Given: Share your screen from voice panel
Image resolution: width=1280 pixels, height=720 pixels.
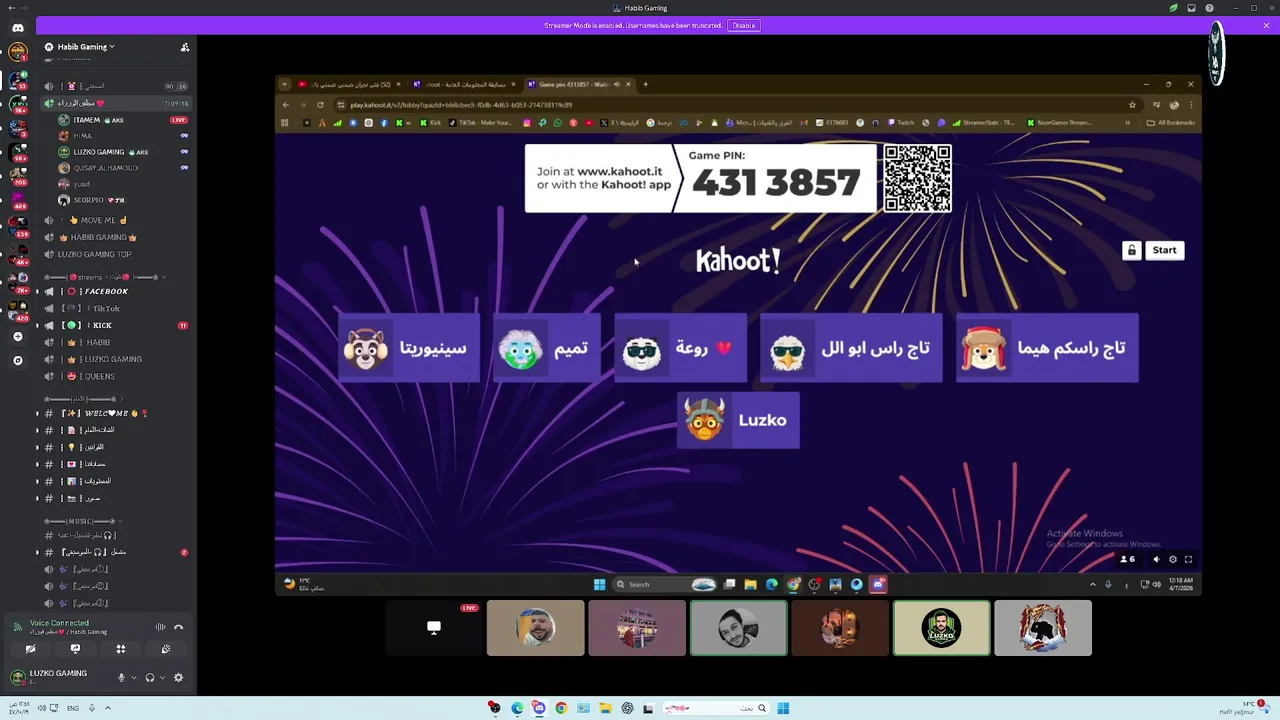Looking at the screenshot, I should 75,649.
